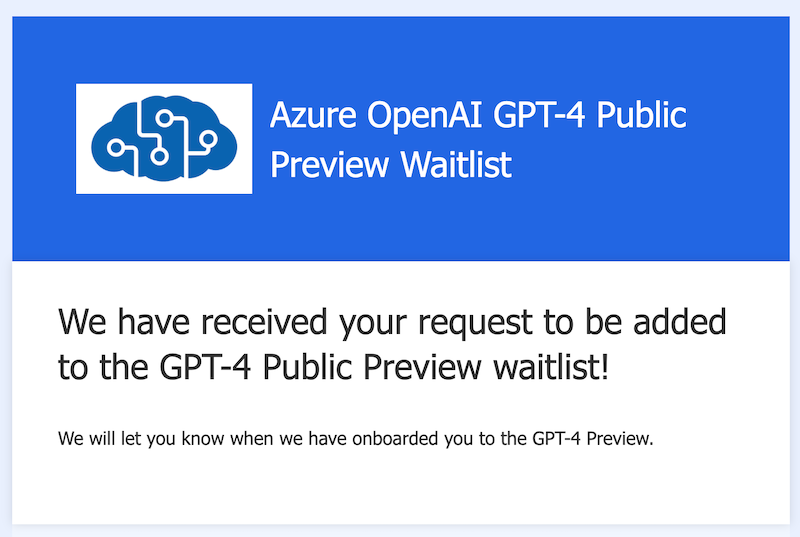Click the word 'added' in the heading

[680, 322]
